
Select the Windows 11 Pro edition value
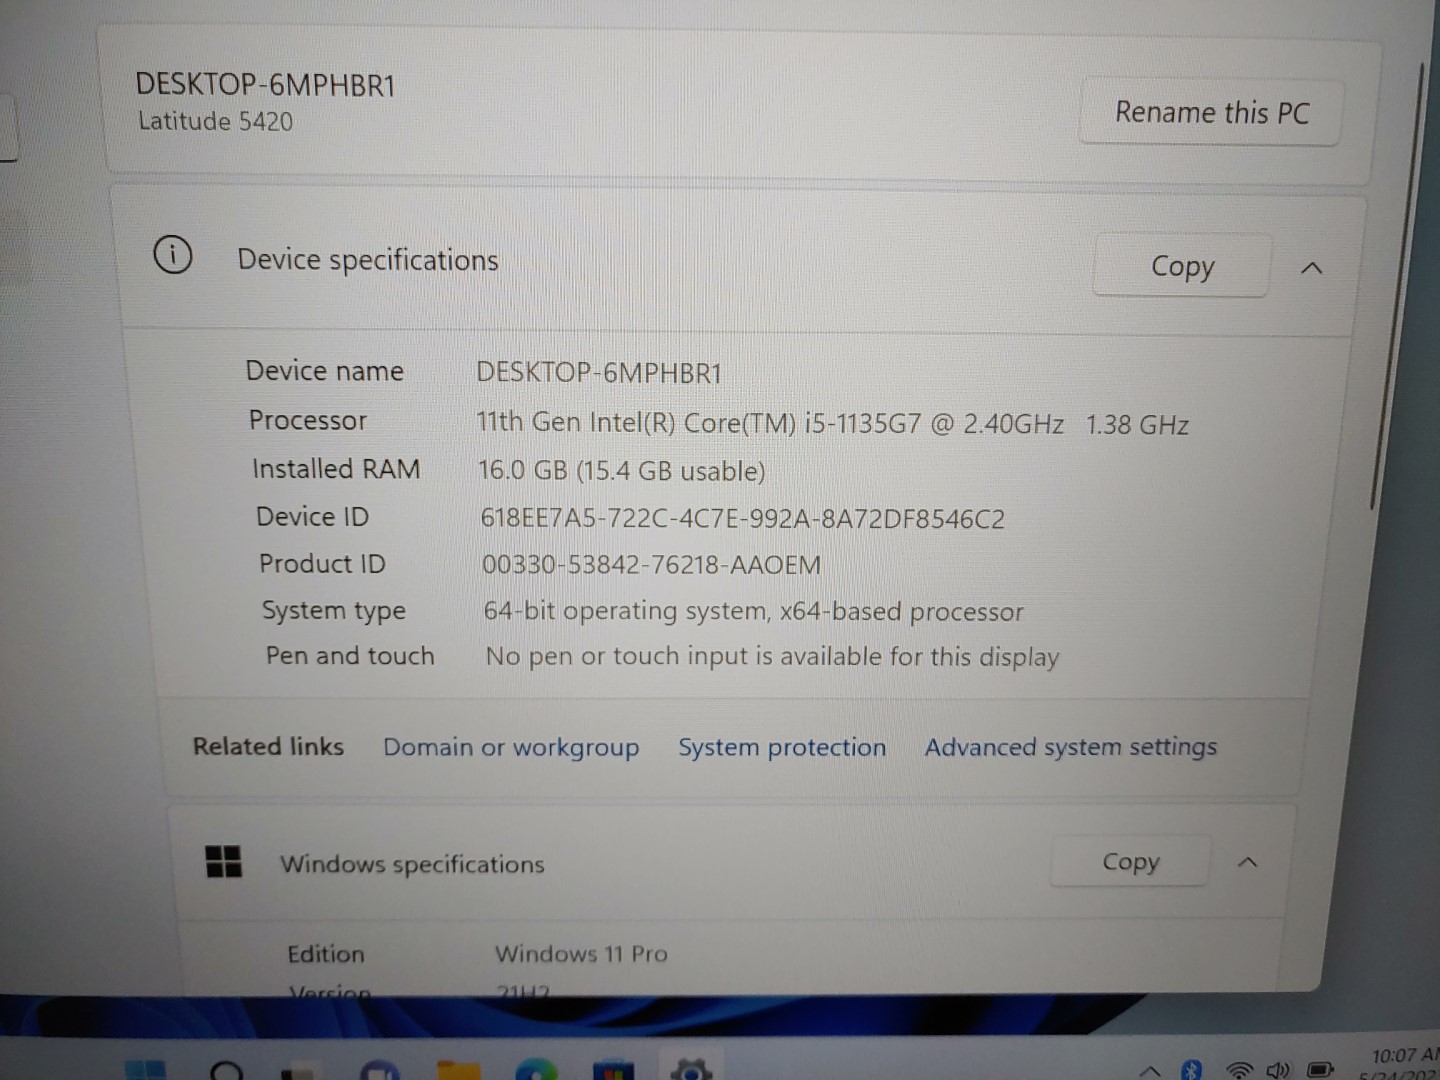point(581,954)
